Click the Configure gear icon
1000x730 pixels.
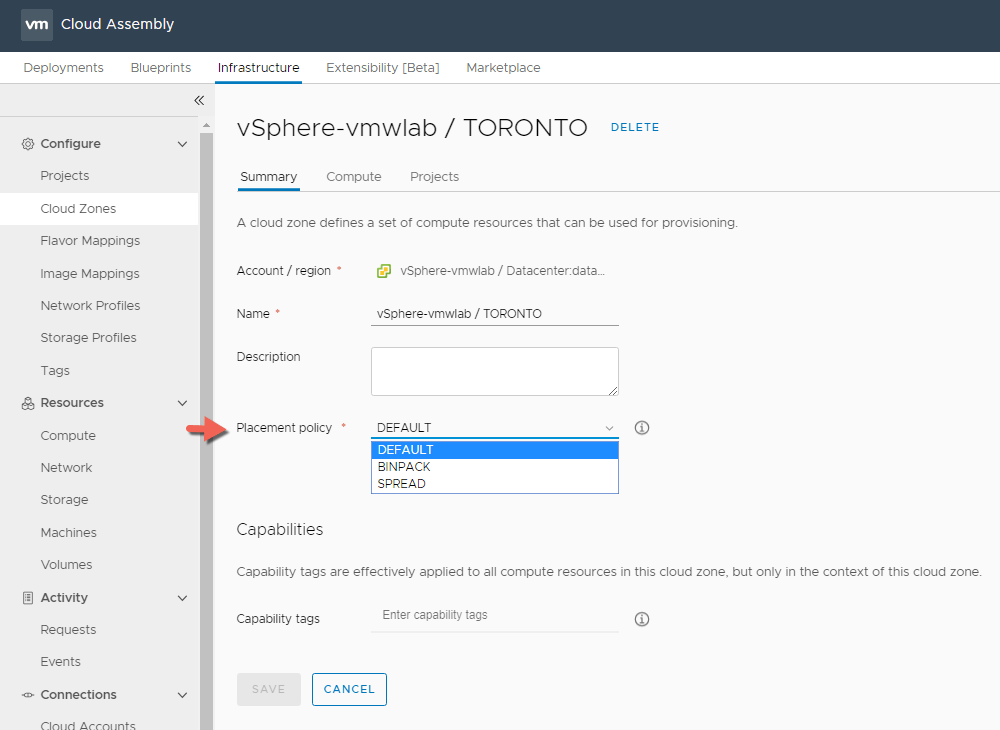click(x=28, y=144)
